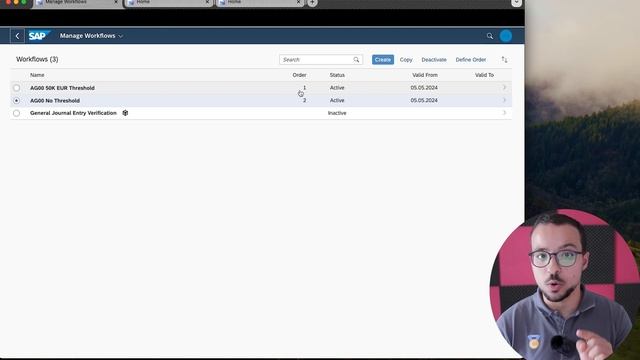This screenshot has width=640, height=360.
Task: Open the AG00 No Threshold workflow
Action: coord(55,100)
